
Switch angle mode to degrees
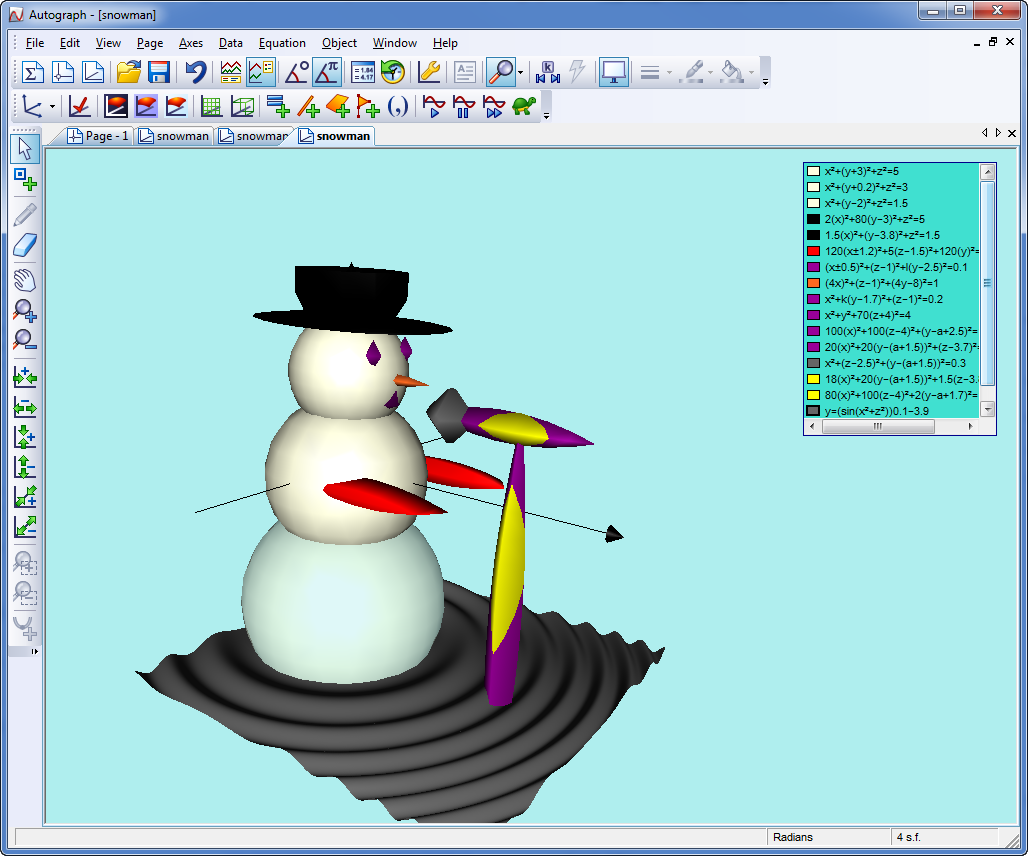pos(296,72)
